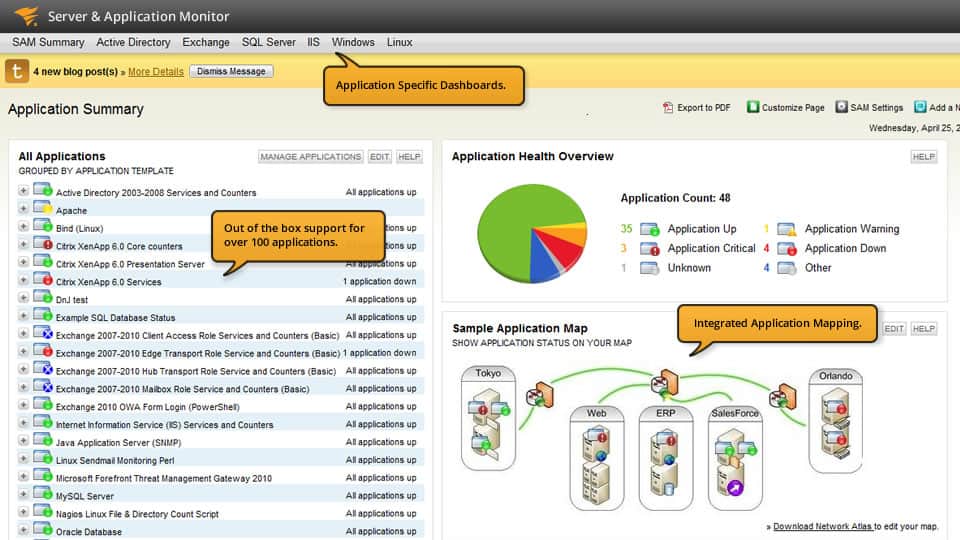960x540 pixels.
Task: Click the Citrix XenApp Core counters icon
Action: pos(43,244)
